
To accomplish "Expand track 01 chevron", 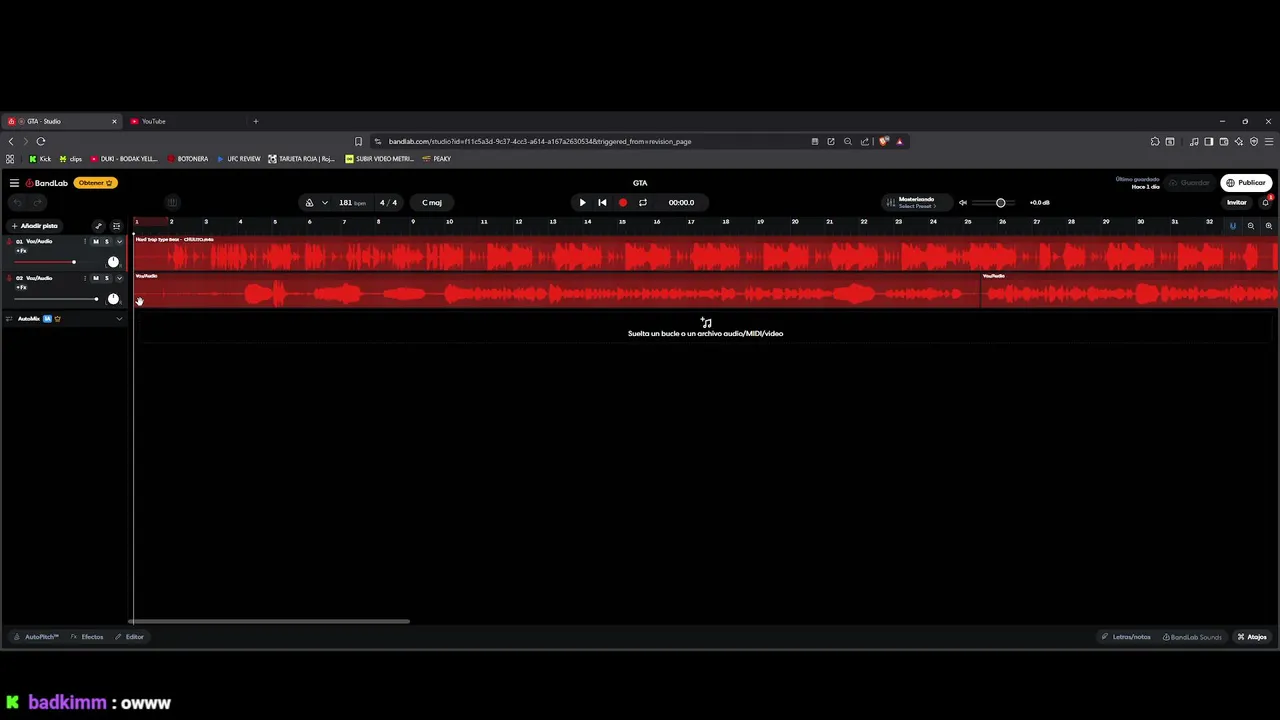I will [119, 241].
